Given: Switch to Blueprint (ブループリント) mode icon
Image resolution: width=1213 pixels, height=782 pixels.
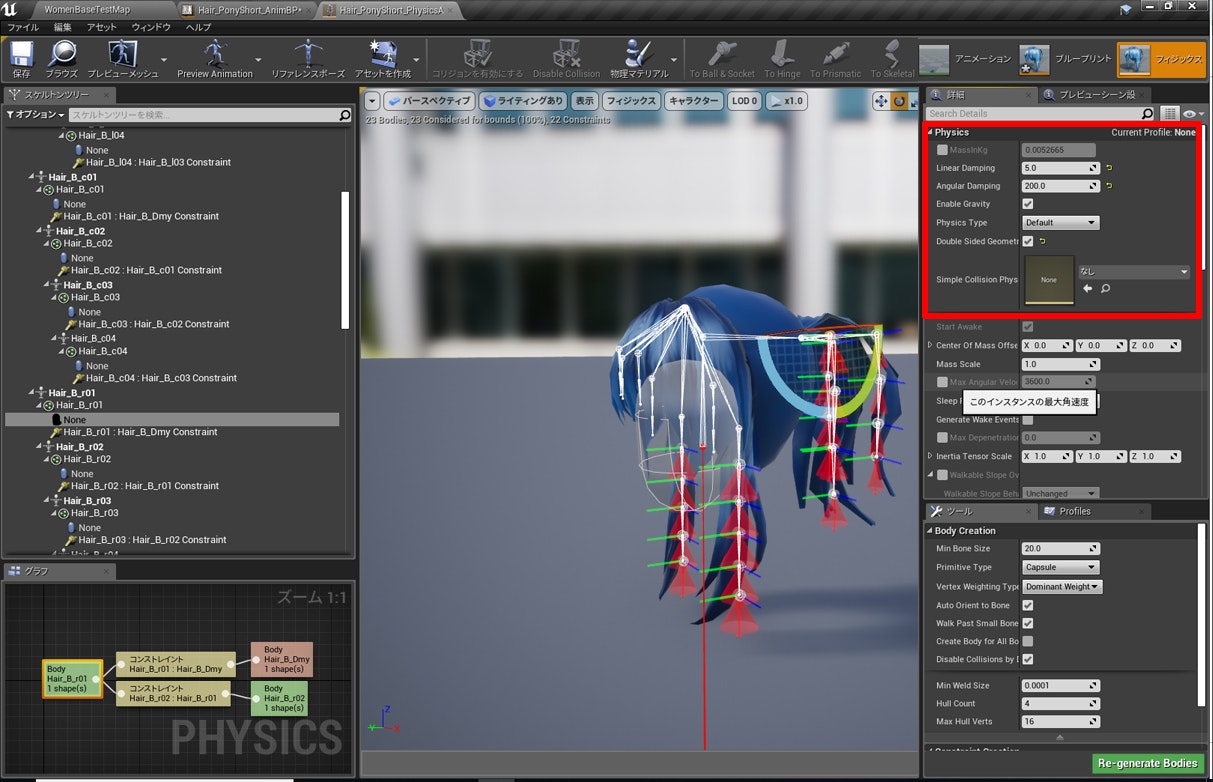Looking at the screenshot, I should [x=1034, y=59].
